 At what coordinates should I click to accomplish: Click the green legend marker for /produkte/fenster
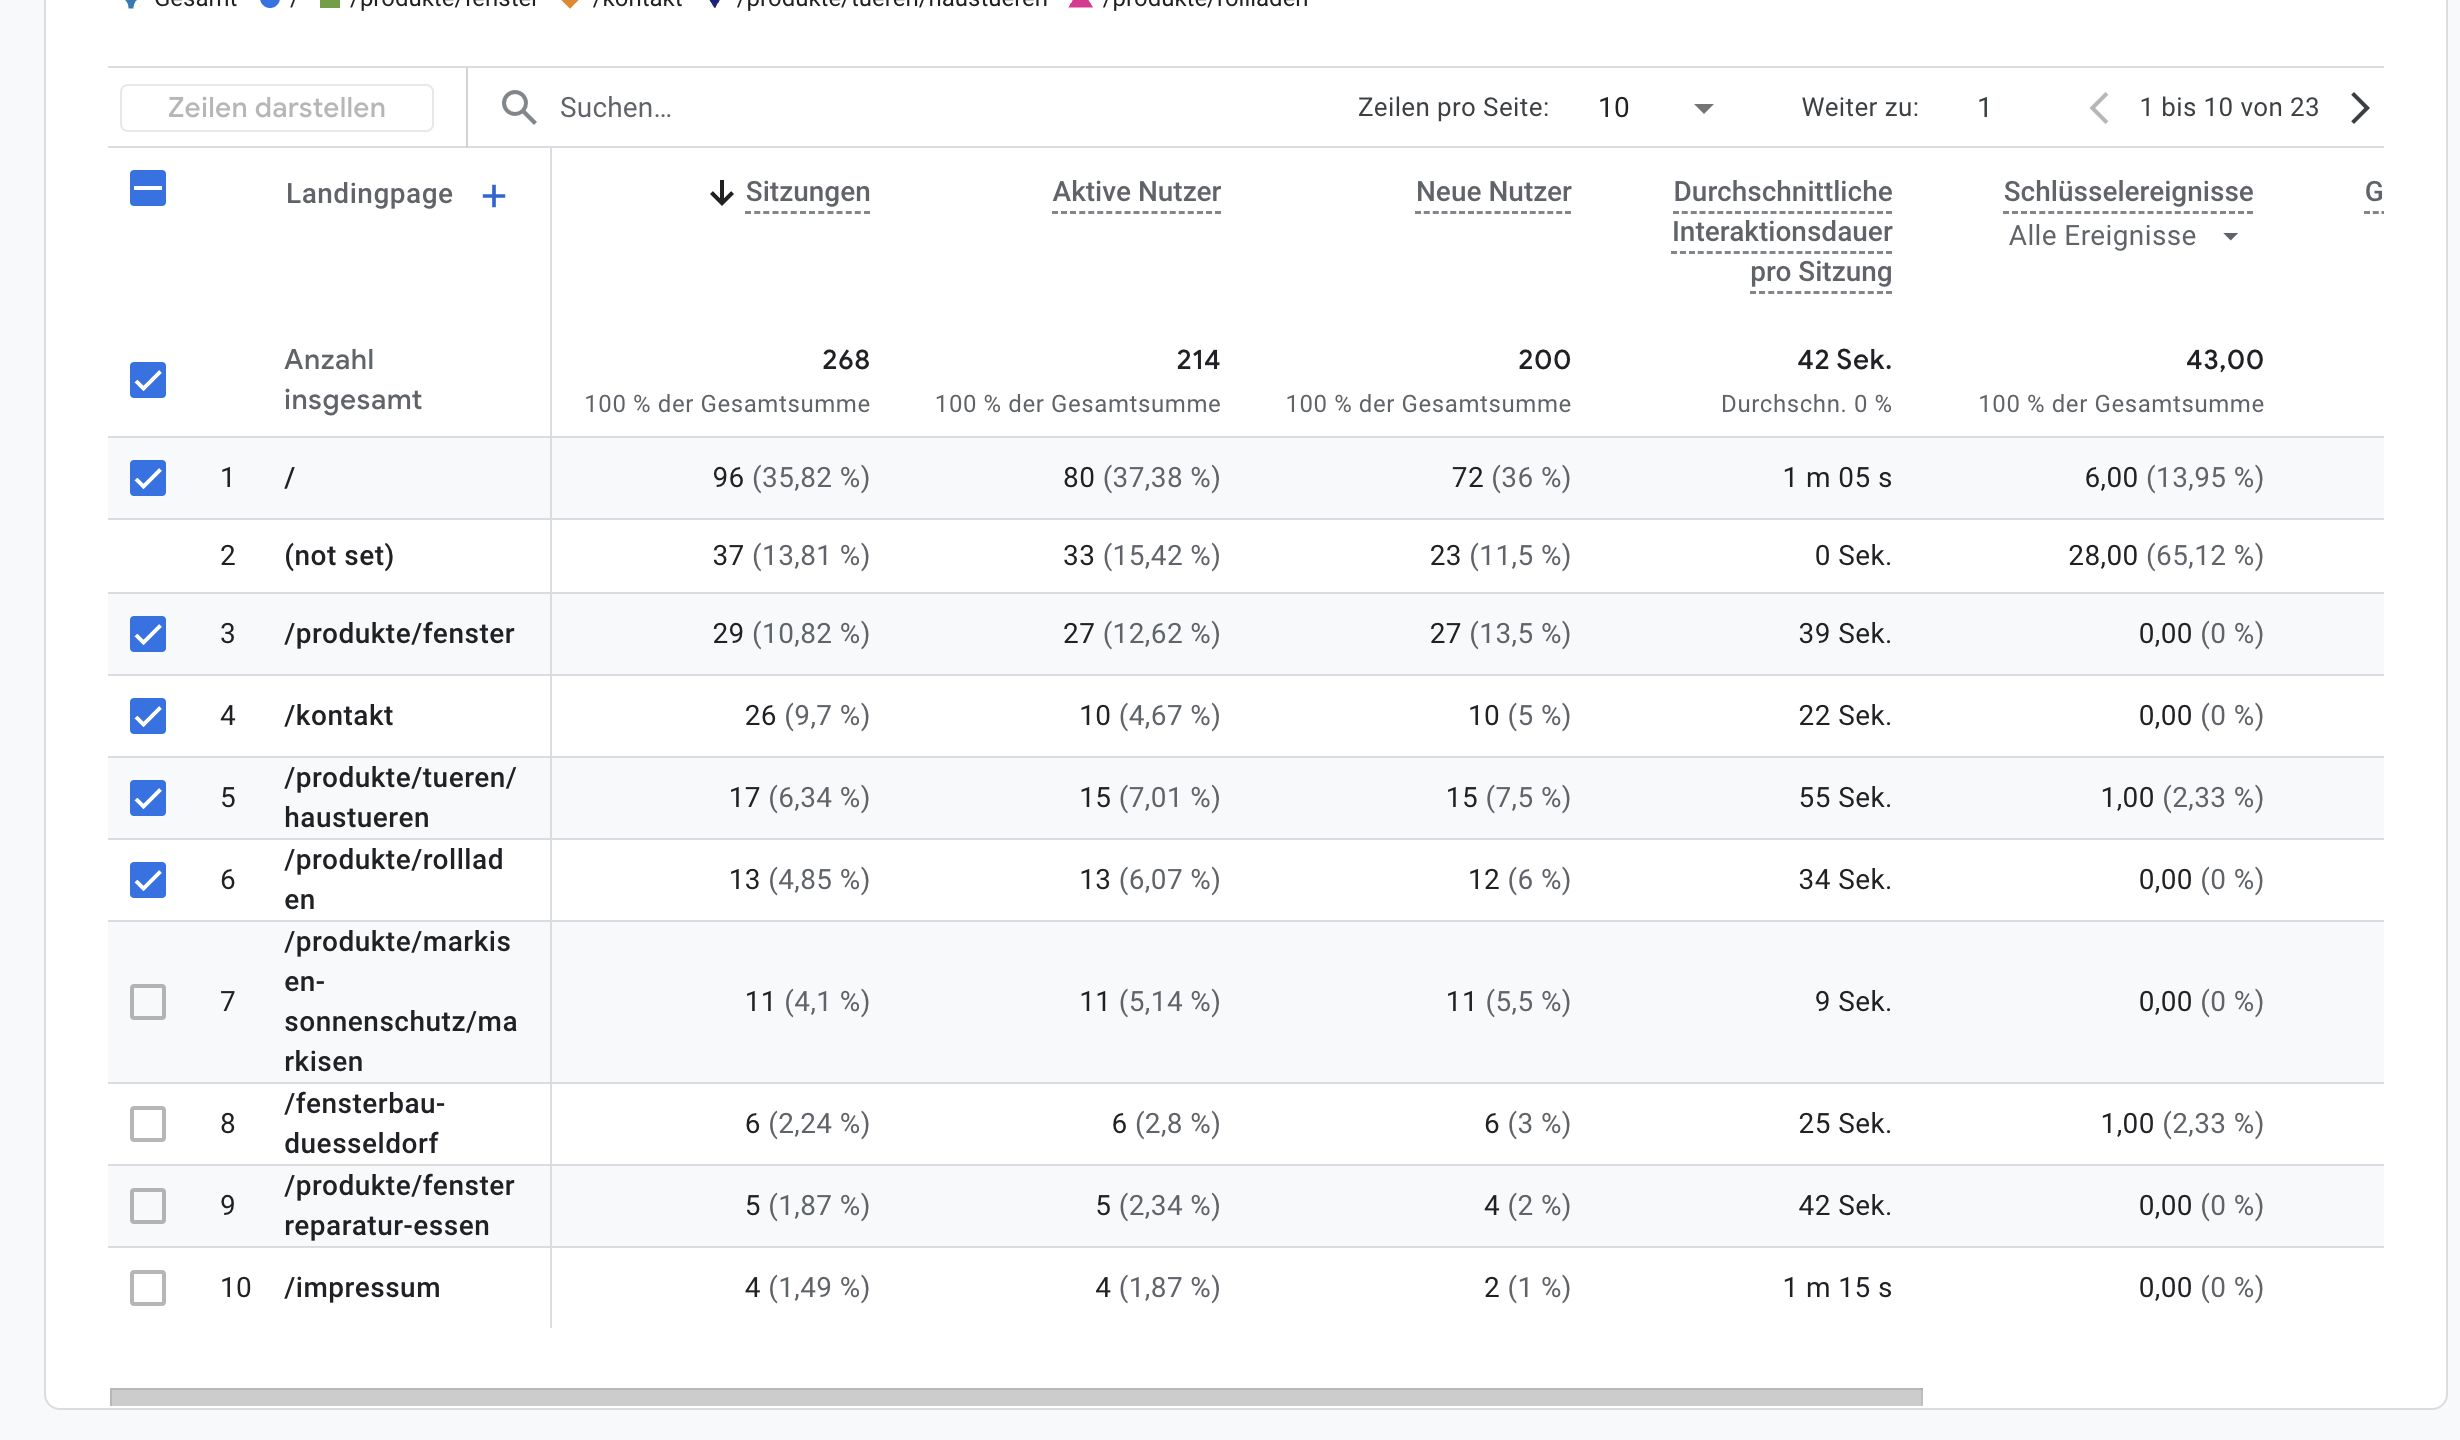click(330, 3)
